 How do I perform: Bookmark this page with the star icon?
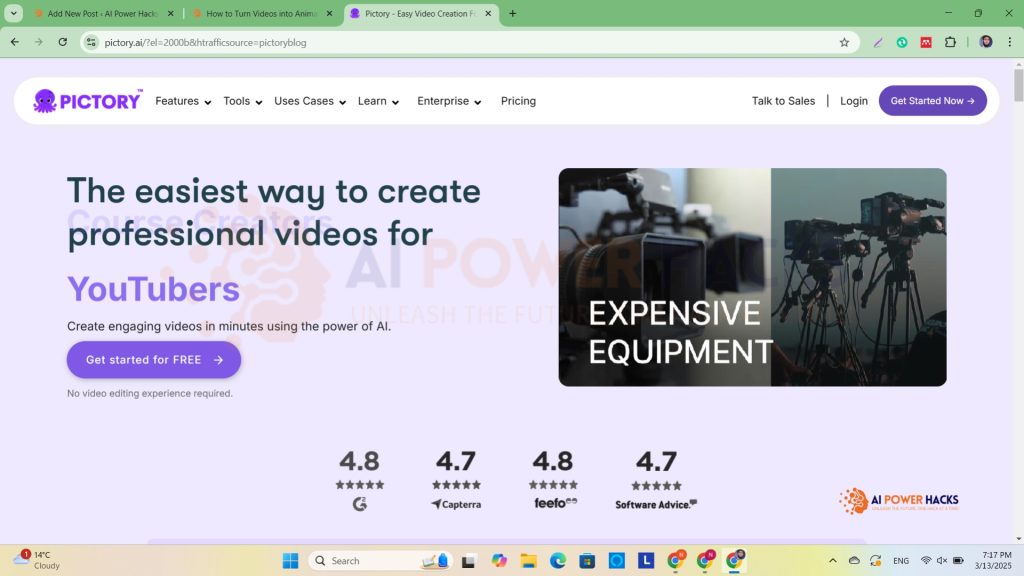[844, 42]
